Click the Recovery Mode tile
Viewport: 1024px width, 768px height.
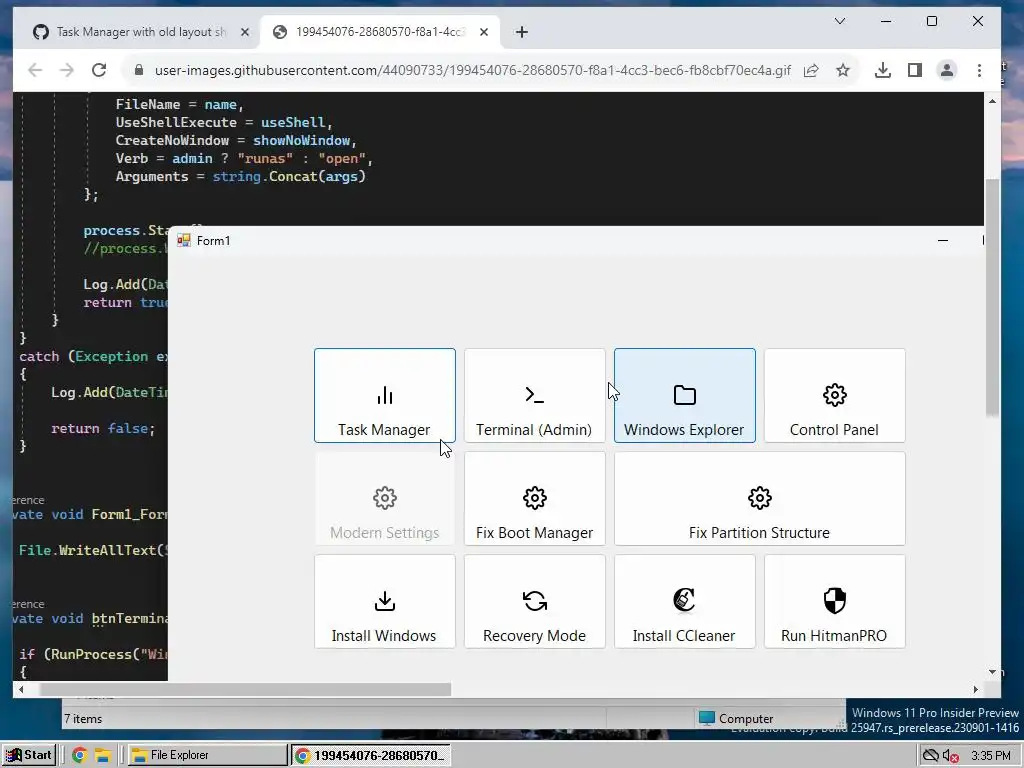[x=534, y=601]
